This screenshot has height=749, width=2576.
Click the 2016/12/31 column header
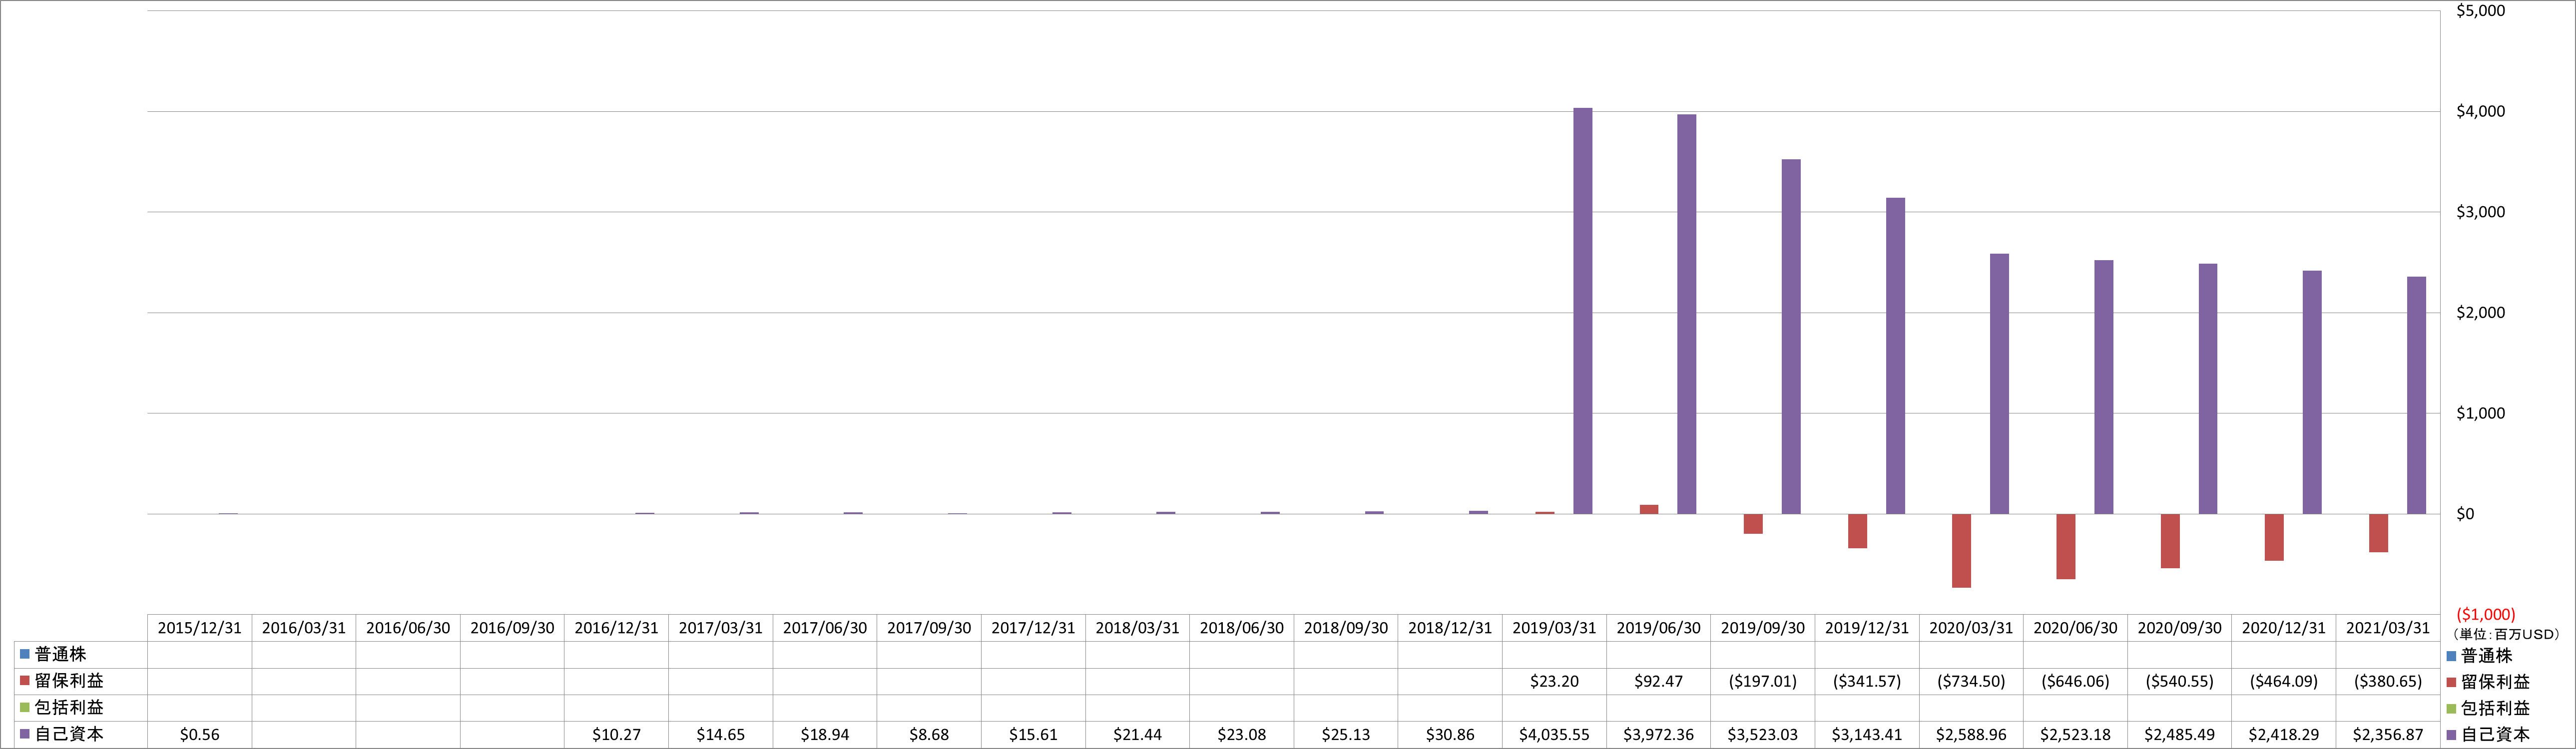616,628
